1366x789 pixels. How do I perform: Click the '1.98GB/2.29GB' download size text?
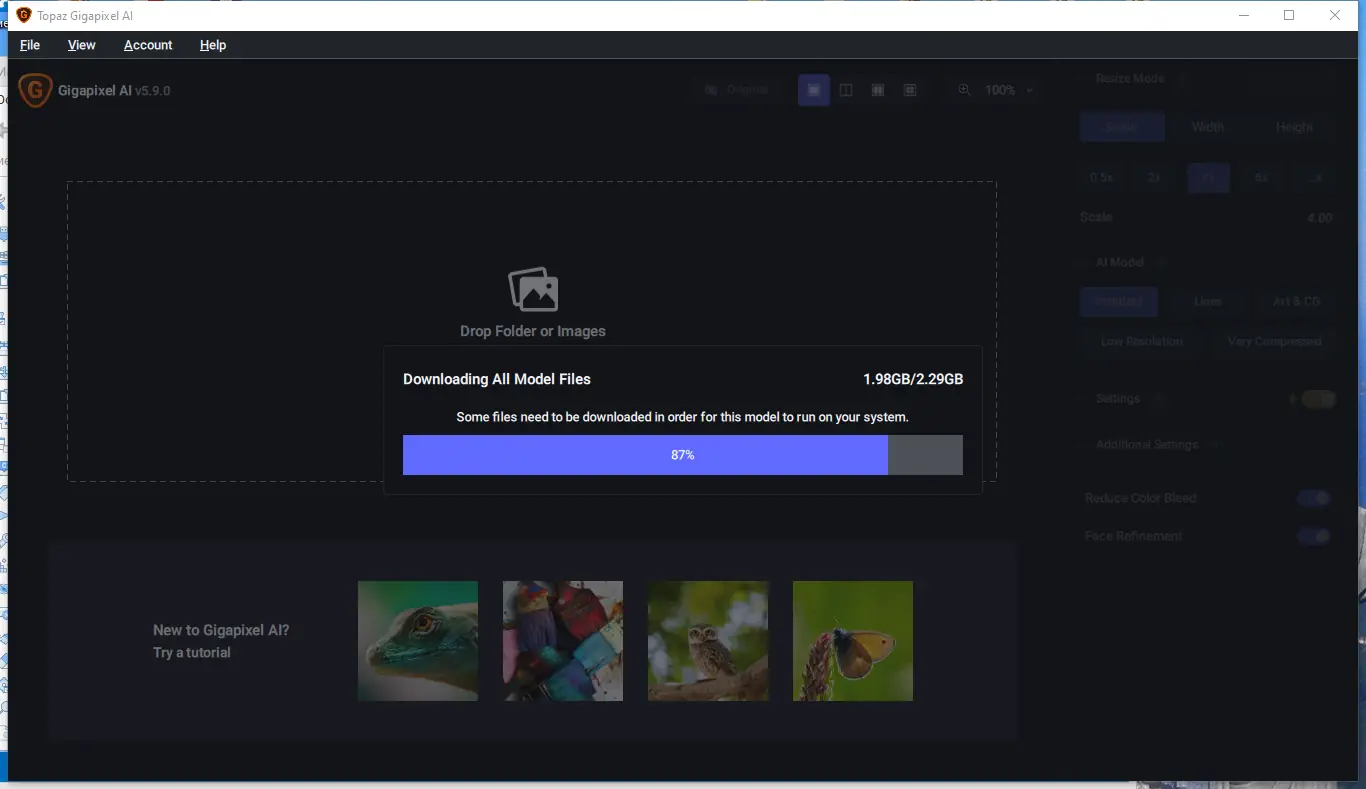(x=913, y=380)
